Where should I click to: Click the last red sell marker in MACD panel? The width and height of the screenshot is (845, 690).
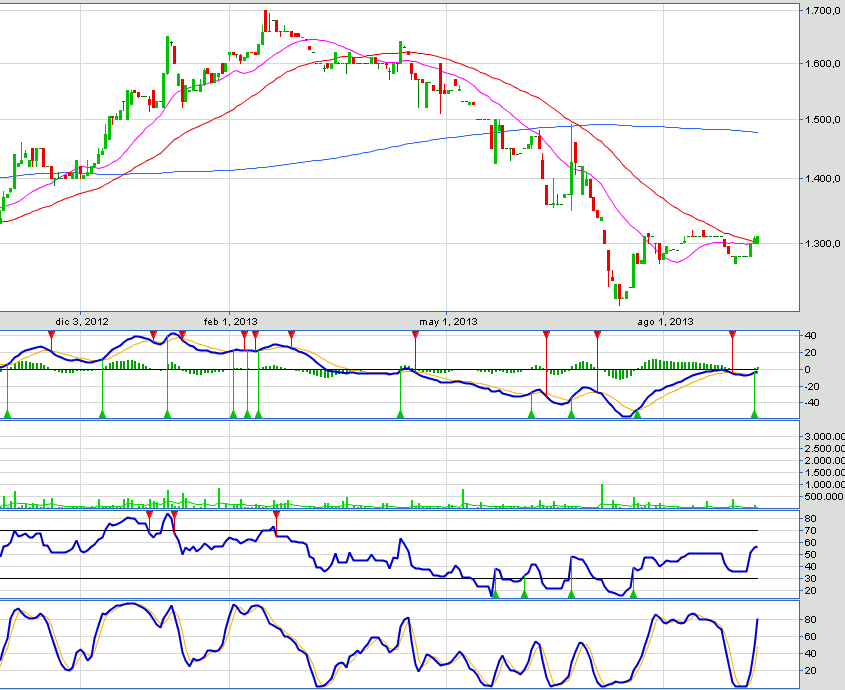coord(732,334)
